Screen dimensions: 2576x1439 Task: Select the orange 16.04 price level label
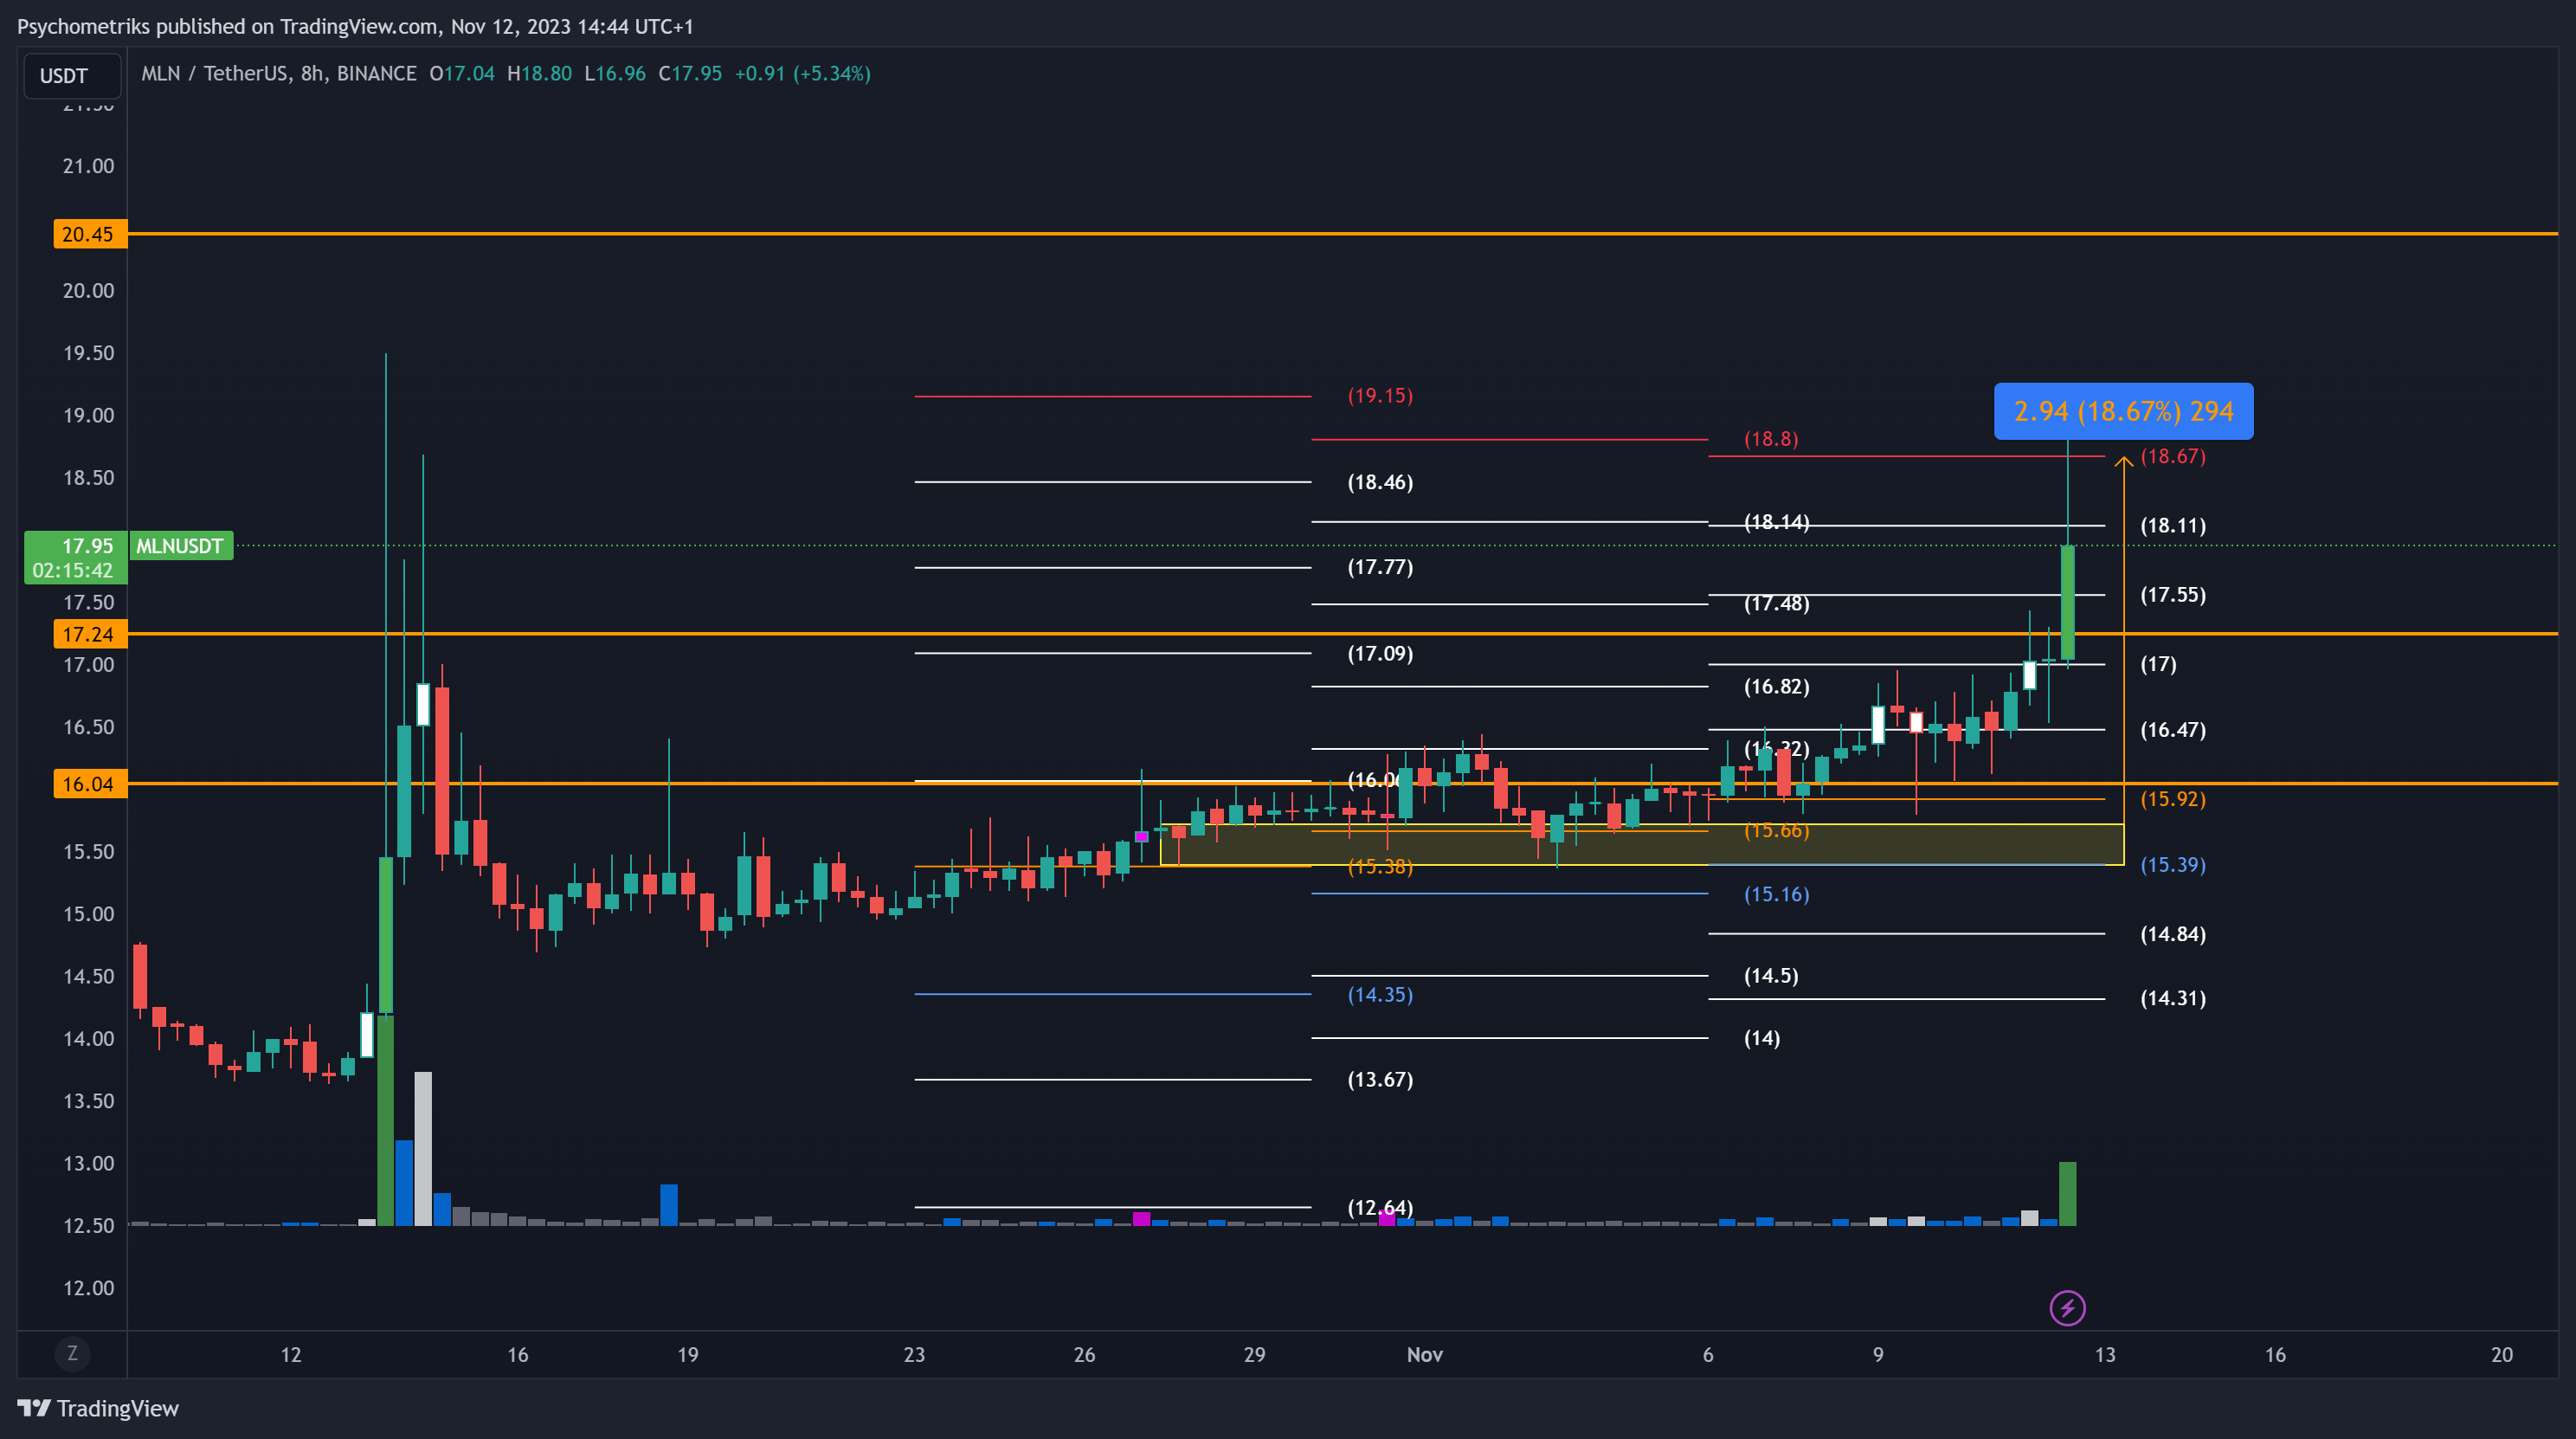pyautogui.click(x=89, y=783)
